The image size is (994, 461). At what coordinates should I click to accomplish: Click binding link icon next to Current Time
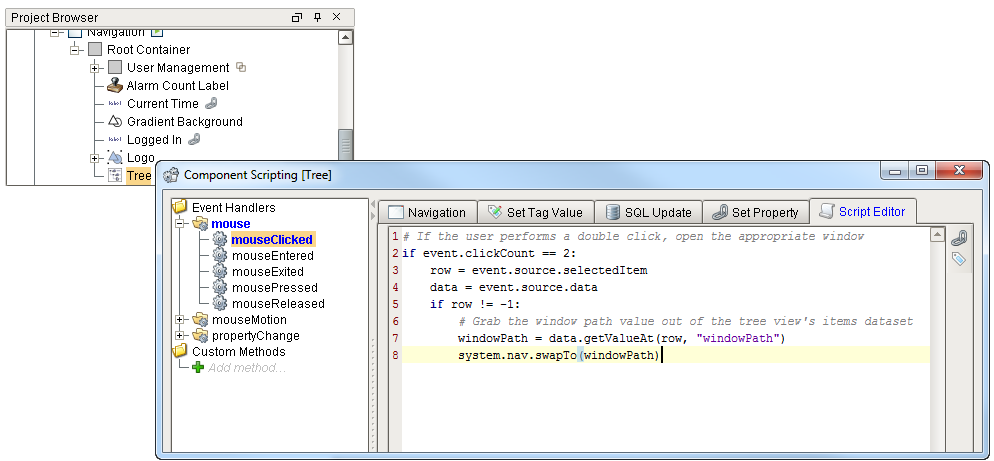[211, 104]
